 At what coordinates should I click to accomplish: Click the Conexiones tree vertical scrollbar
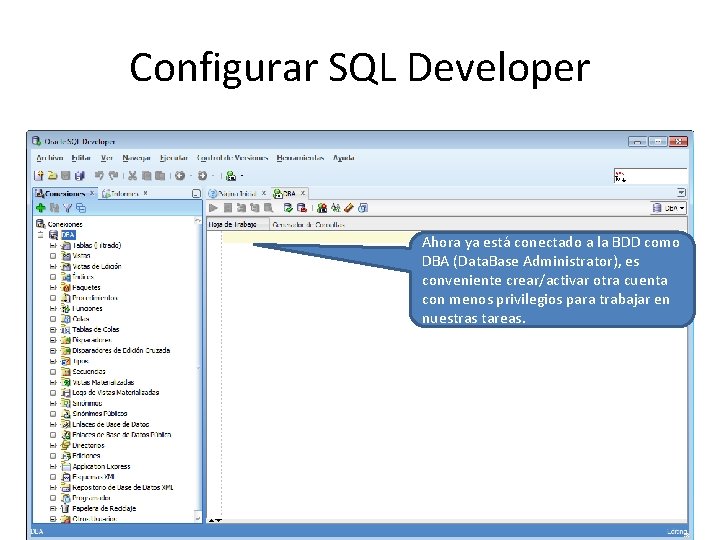tap(198, 370)
